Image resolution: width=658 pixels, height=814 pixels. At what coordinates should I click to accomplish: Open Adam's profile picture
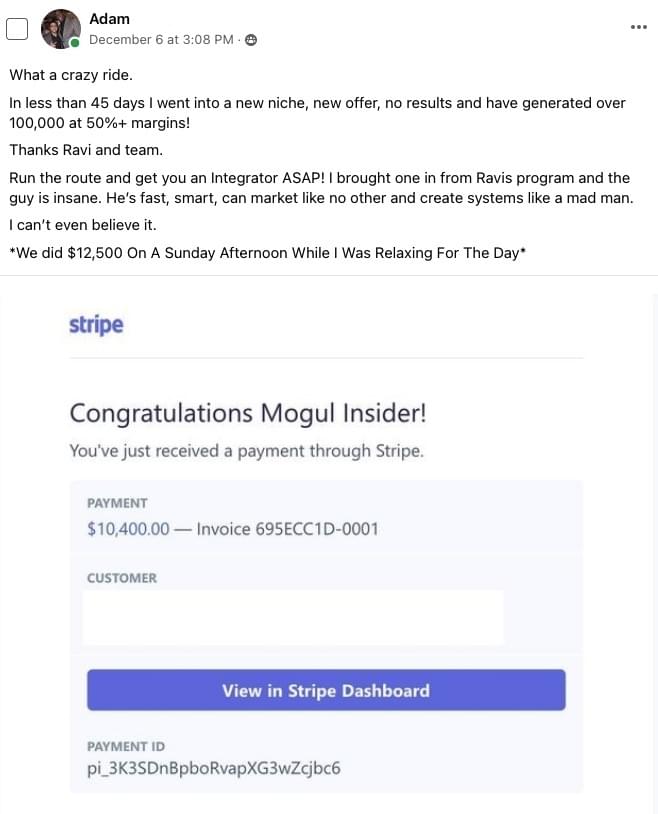(61, 29)
